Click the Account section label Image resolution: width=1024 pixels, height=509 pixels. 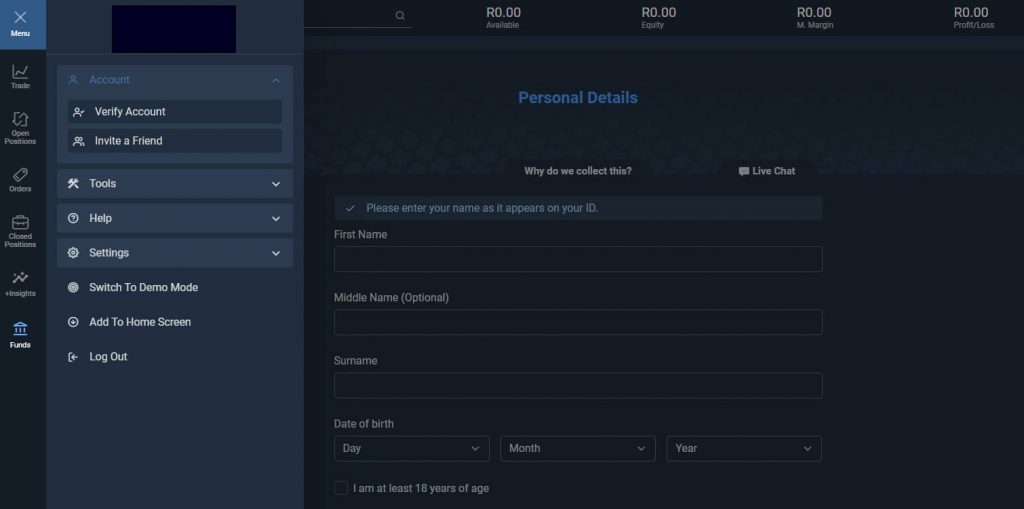[110, 80]
